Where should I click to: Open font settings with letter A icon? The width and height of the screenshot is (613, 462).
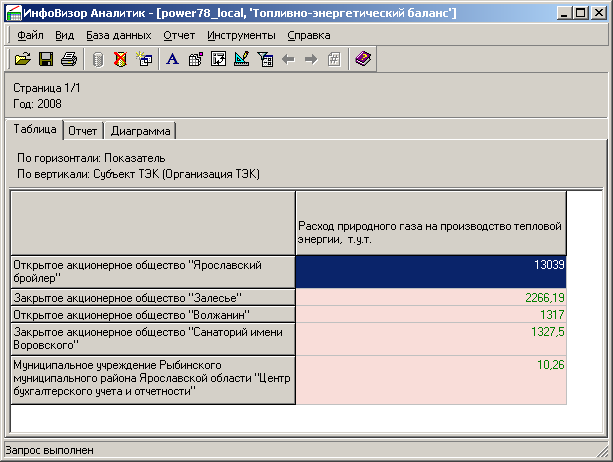[172, 59]
